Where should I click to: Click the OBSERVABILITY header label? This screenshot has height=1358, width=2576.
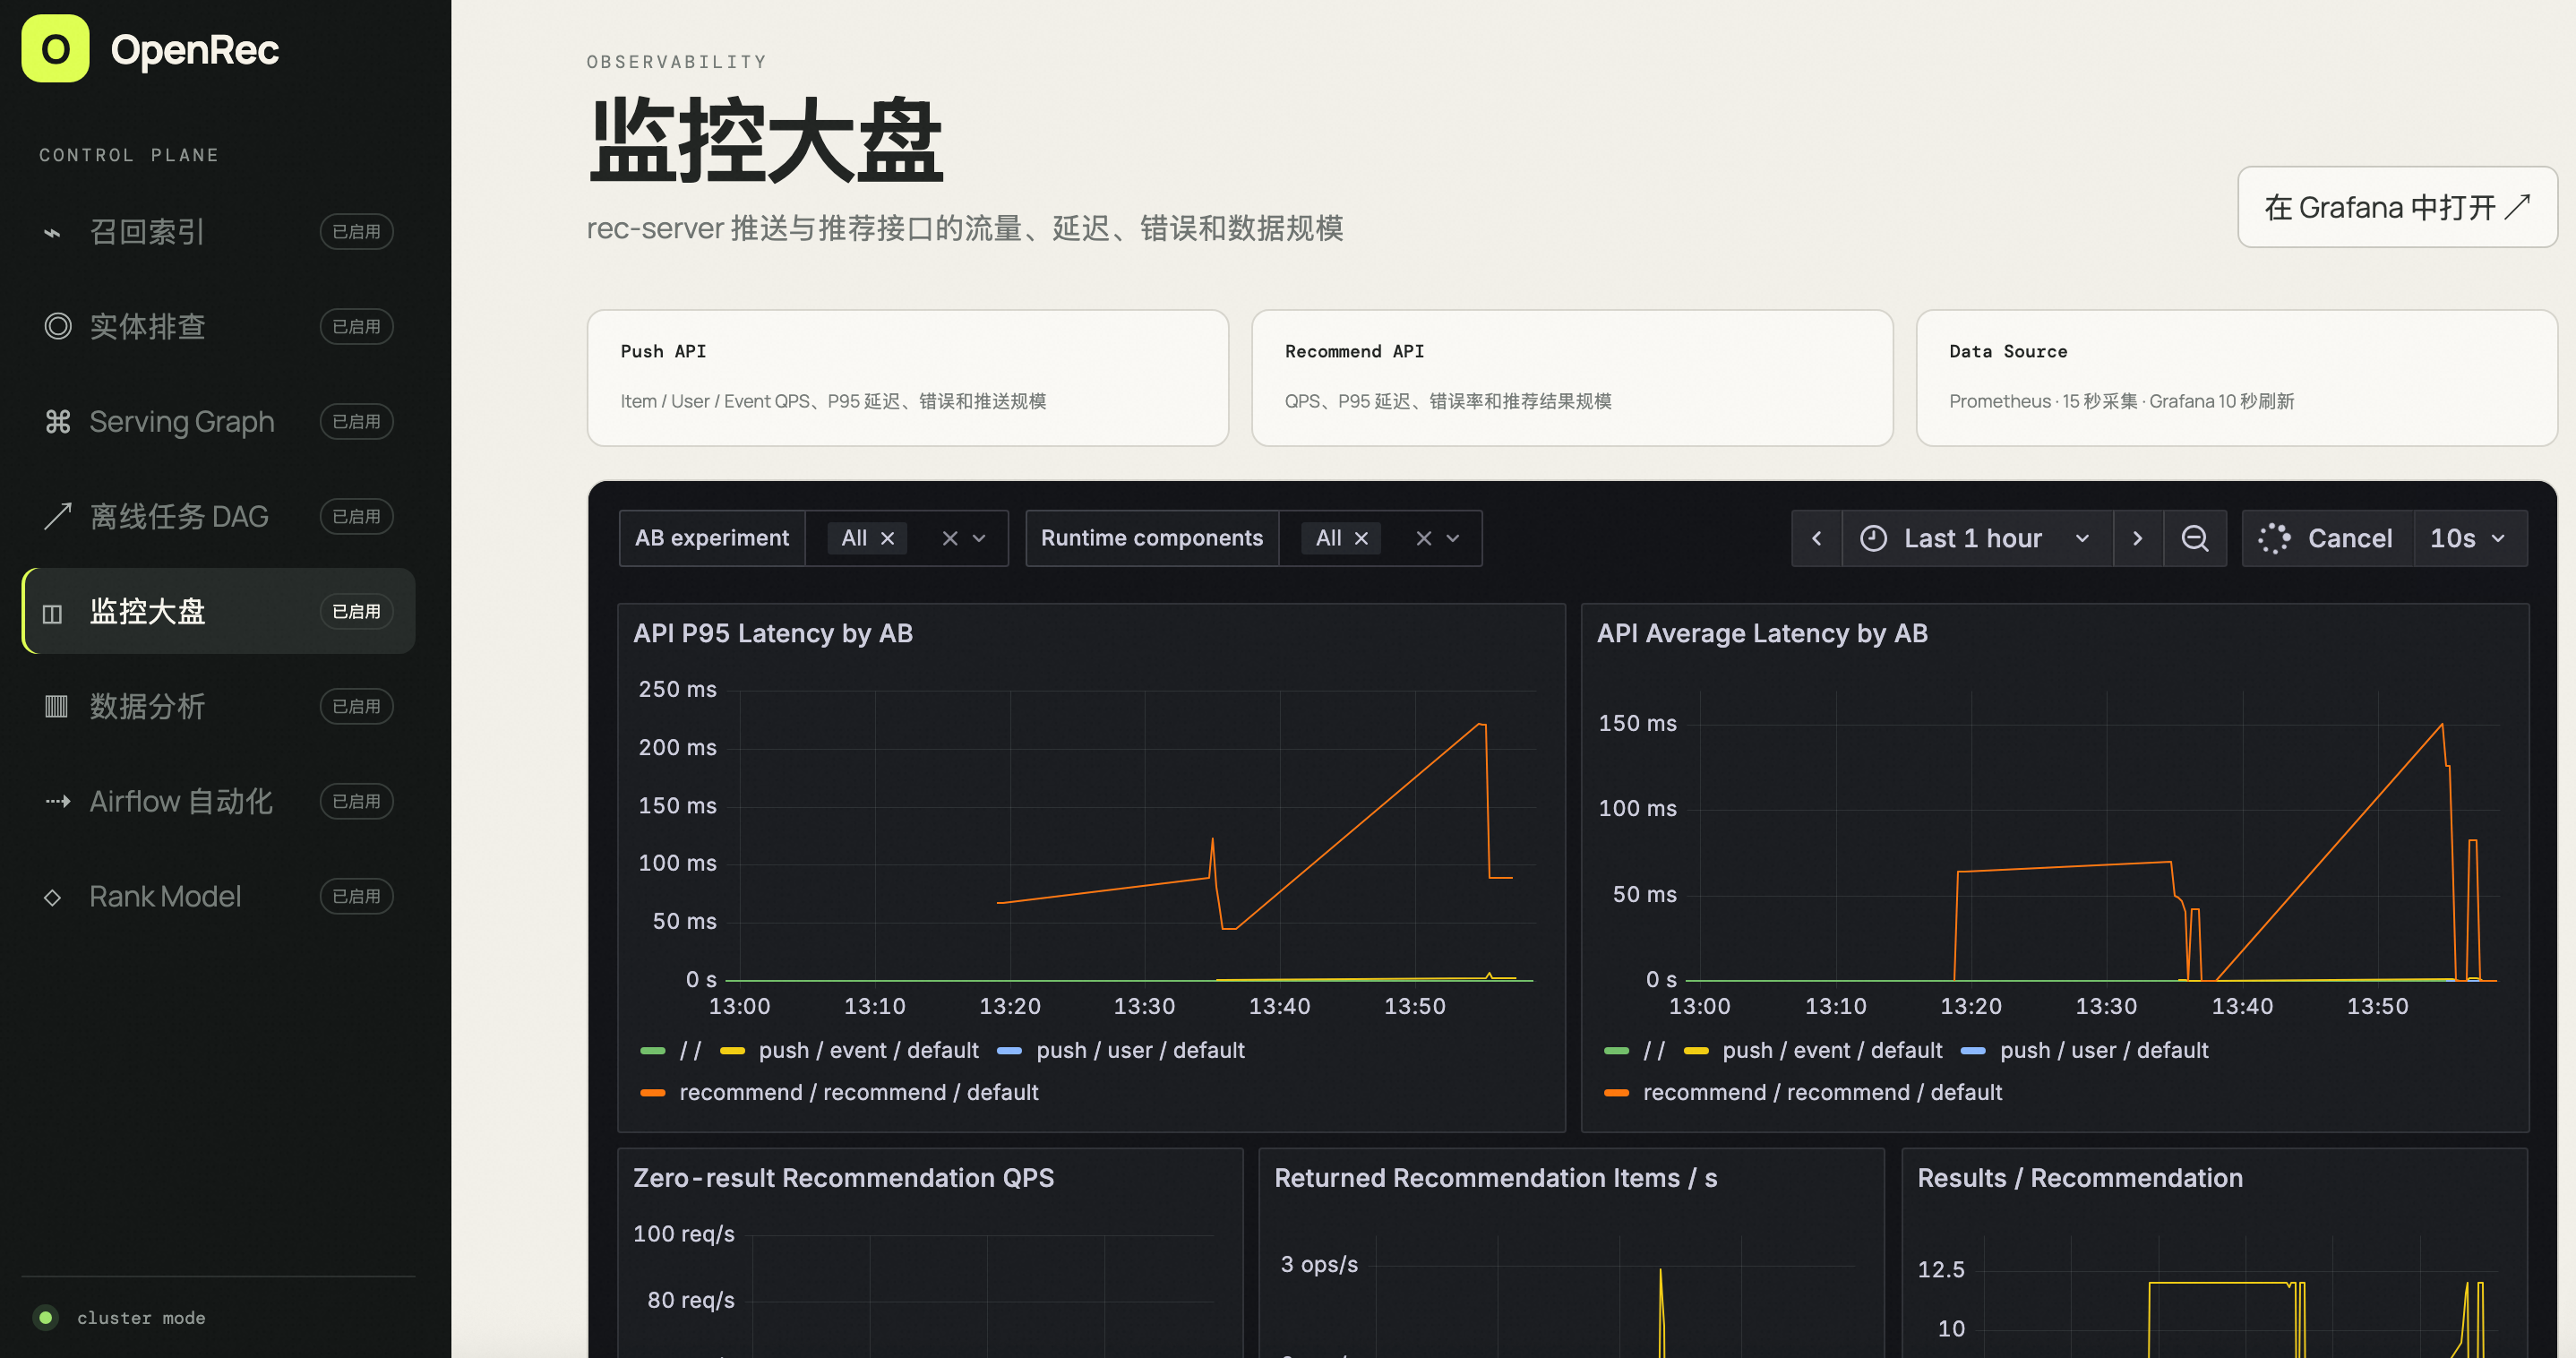pyautogui.click(x=677, y=62)
